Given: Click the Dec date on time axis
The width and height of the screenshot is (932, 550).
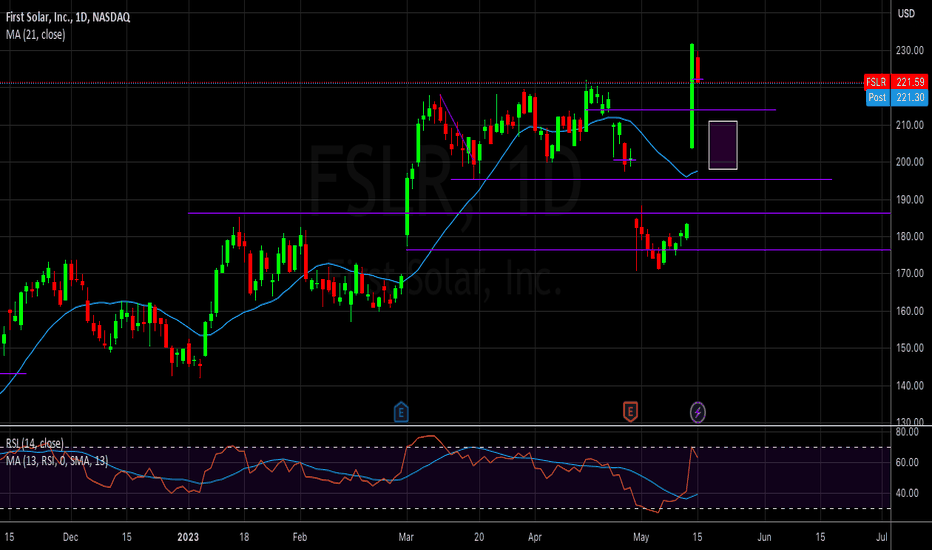Looking at the screenshot, I should pos(70,537).
